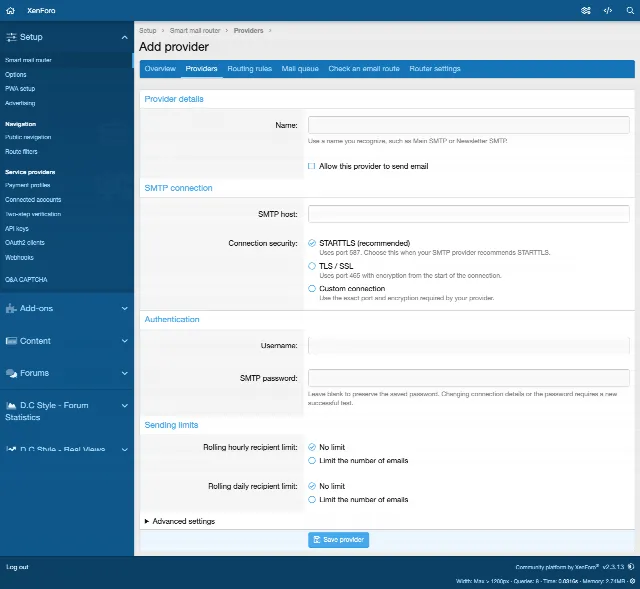This screenshot has width=640, height=589.
Task: Switch to the Overview tab
Action: pyautogui.click(x=160, y=69)
